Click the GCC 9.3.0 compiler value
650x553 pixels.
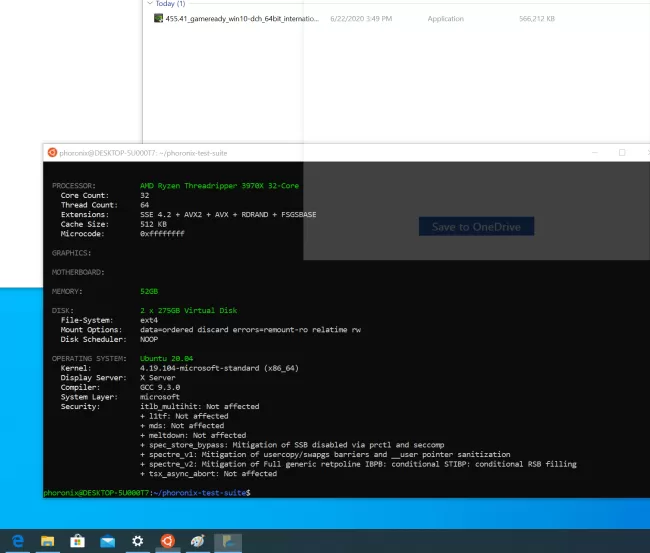[160, 388]
